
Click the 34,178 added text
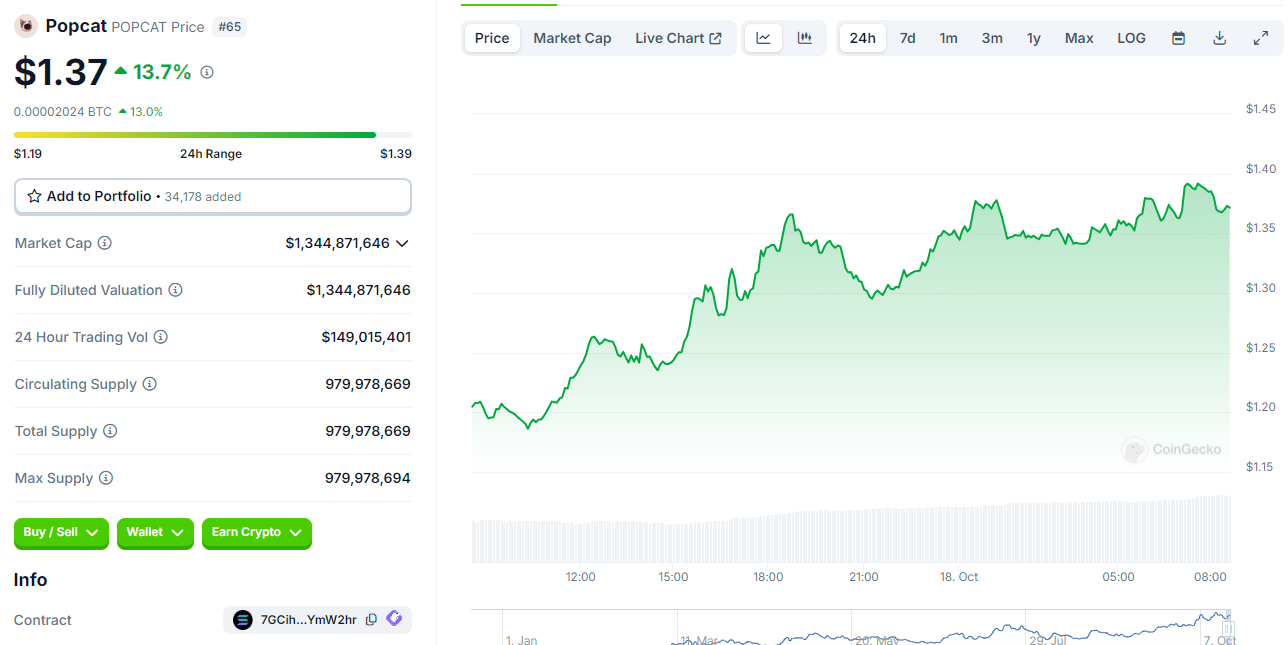point(203,197)
